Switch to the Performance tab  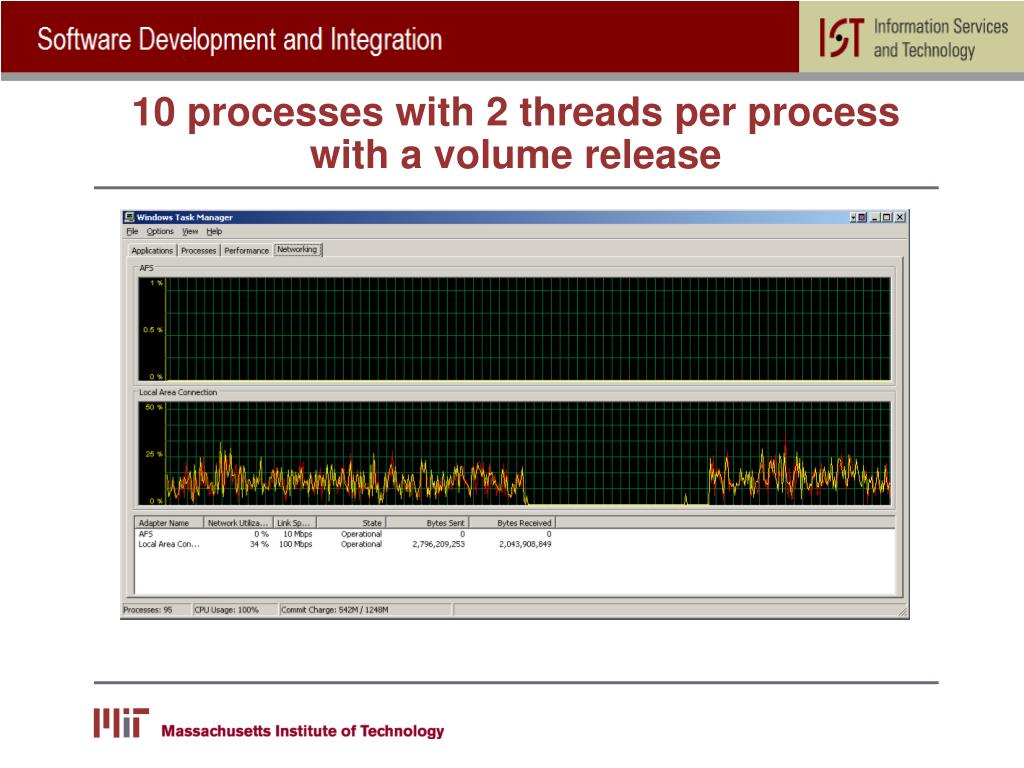click(246, 251)
